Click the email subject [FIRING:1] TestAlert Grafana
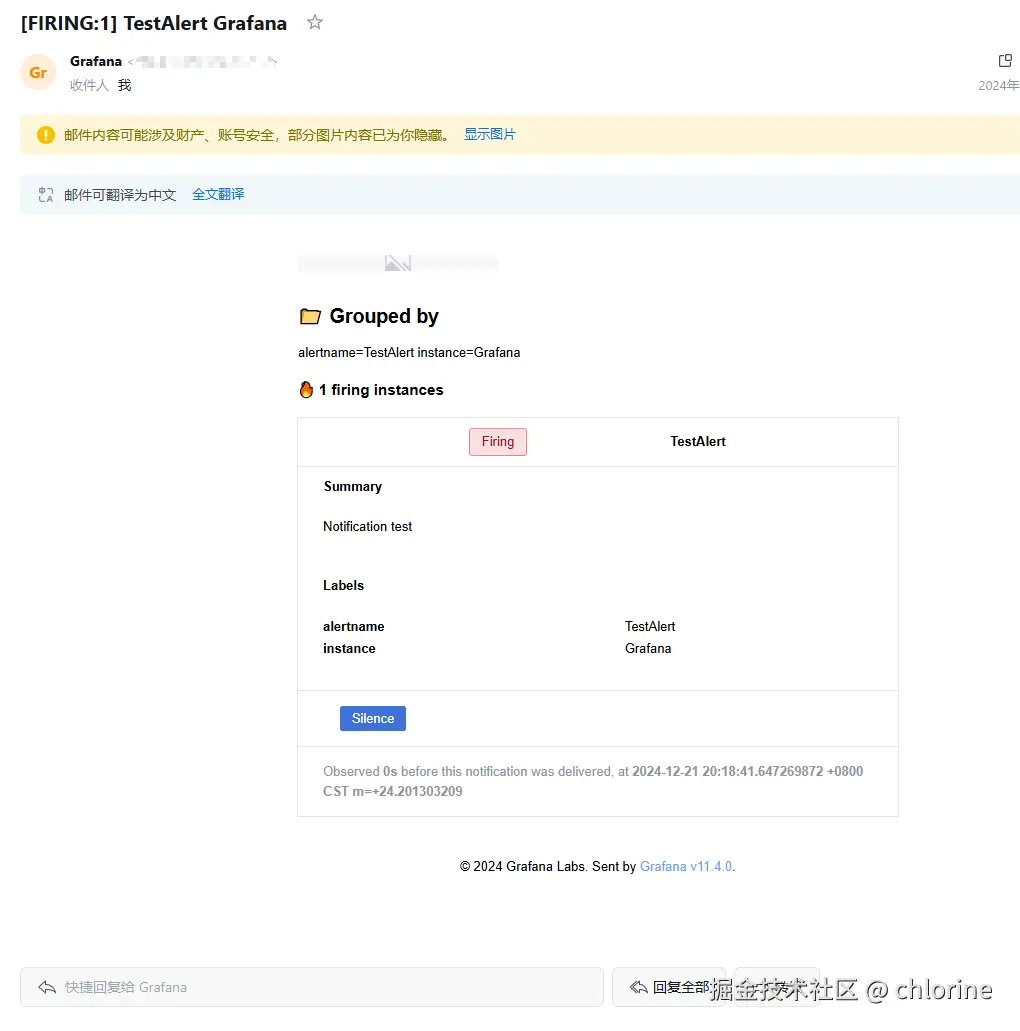The width and height of the screenshot is (1020, 1031). (154, 23)
